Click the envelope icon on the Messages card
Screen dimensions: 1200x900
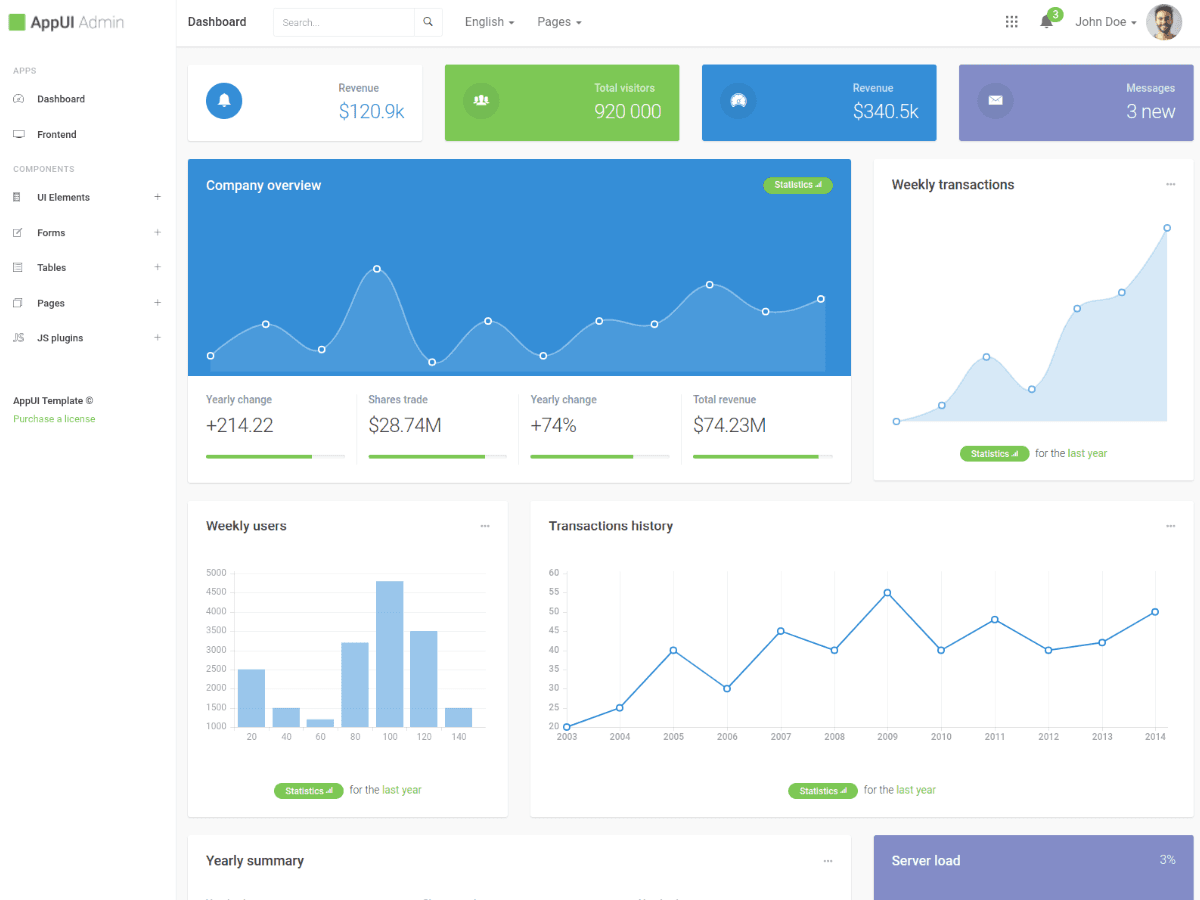tap(995, 101)
